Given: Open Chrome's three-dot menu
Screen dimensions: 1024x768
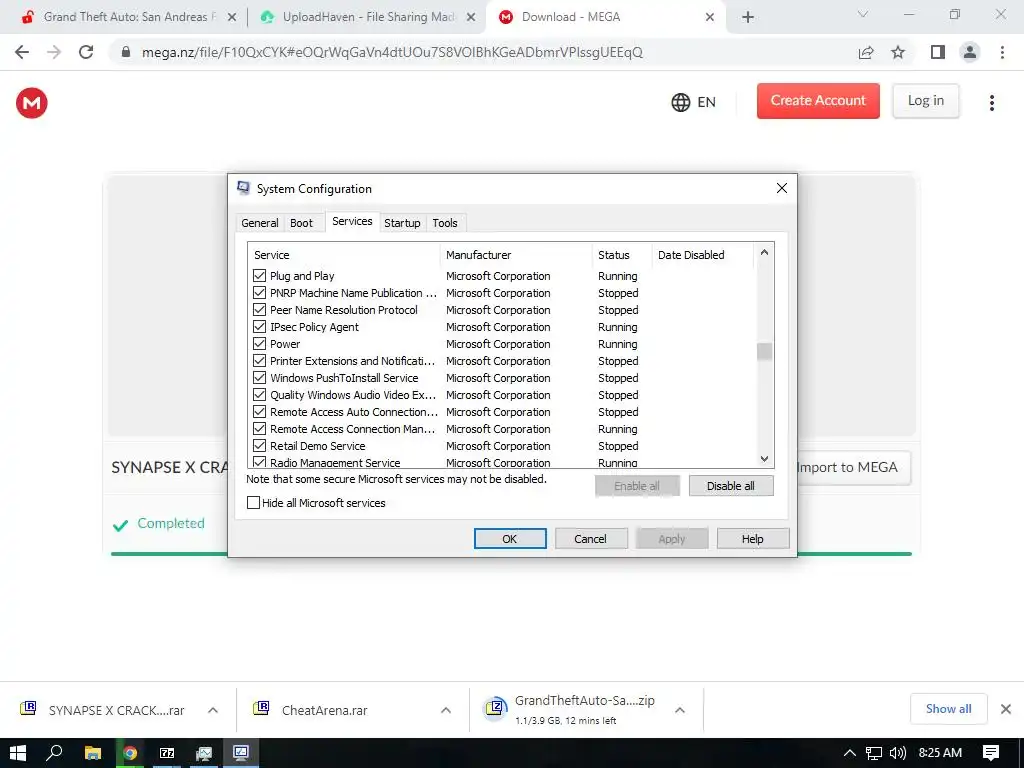Looking at the screenshot, I should (1002, 52).
